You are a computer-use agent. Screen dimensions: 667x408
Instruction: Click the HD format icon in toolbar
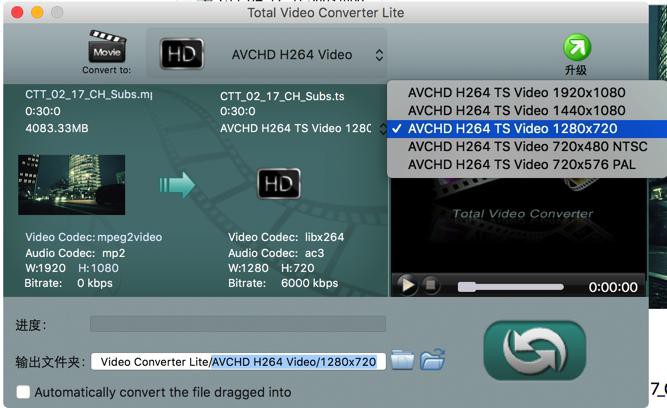tap(182, 54)
